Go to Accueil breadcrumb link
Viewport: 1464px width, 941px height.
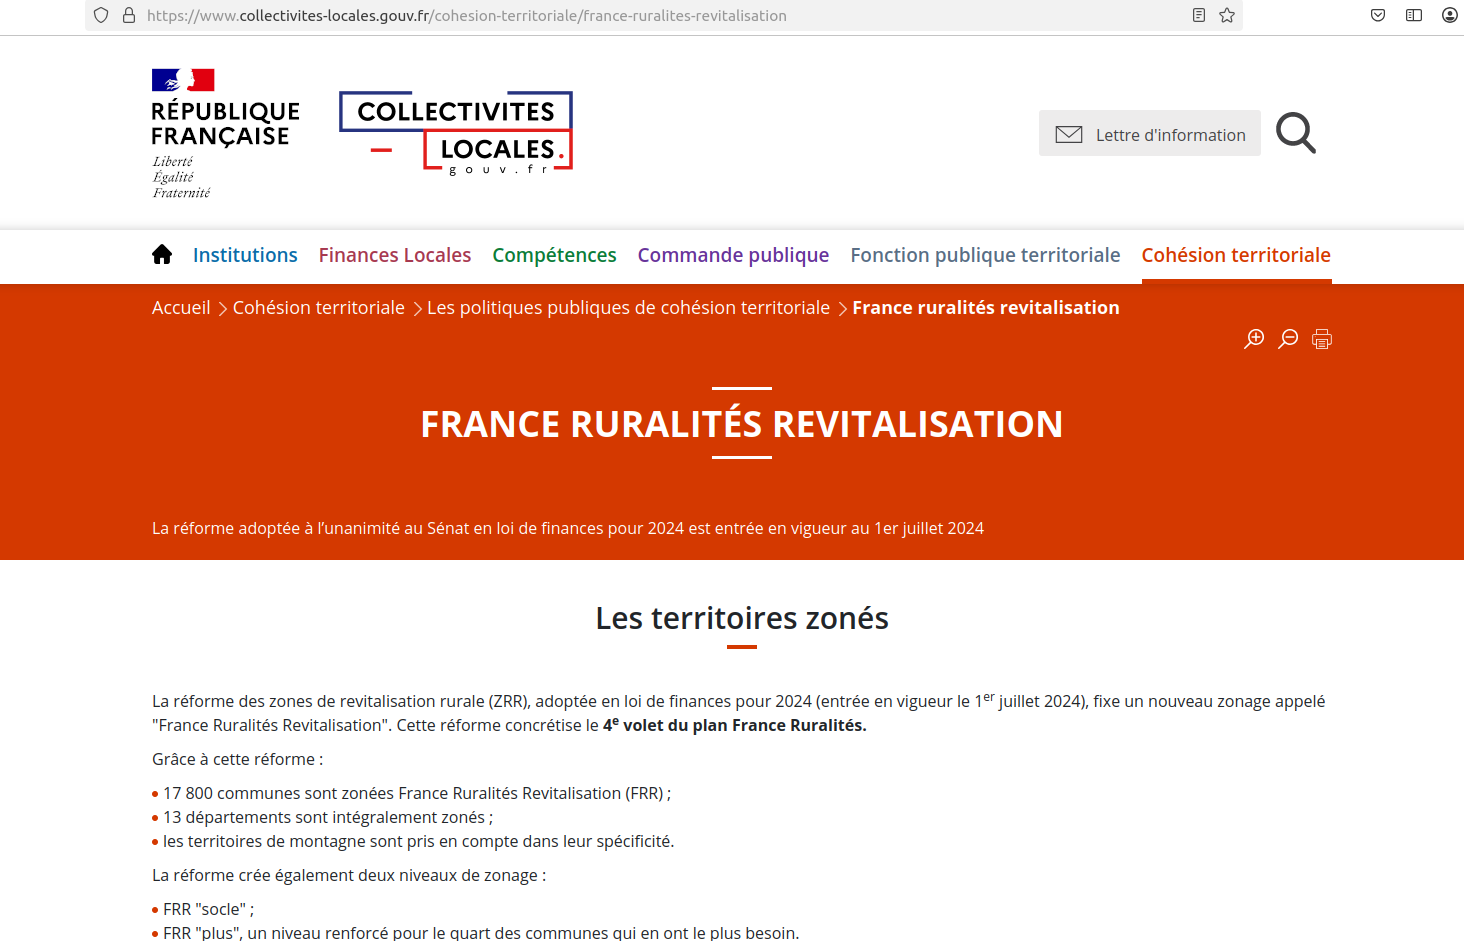pyautogui.click(x=181, y=307)
